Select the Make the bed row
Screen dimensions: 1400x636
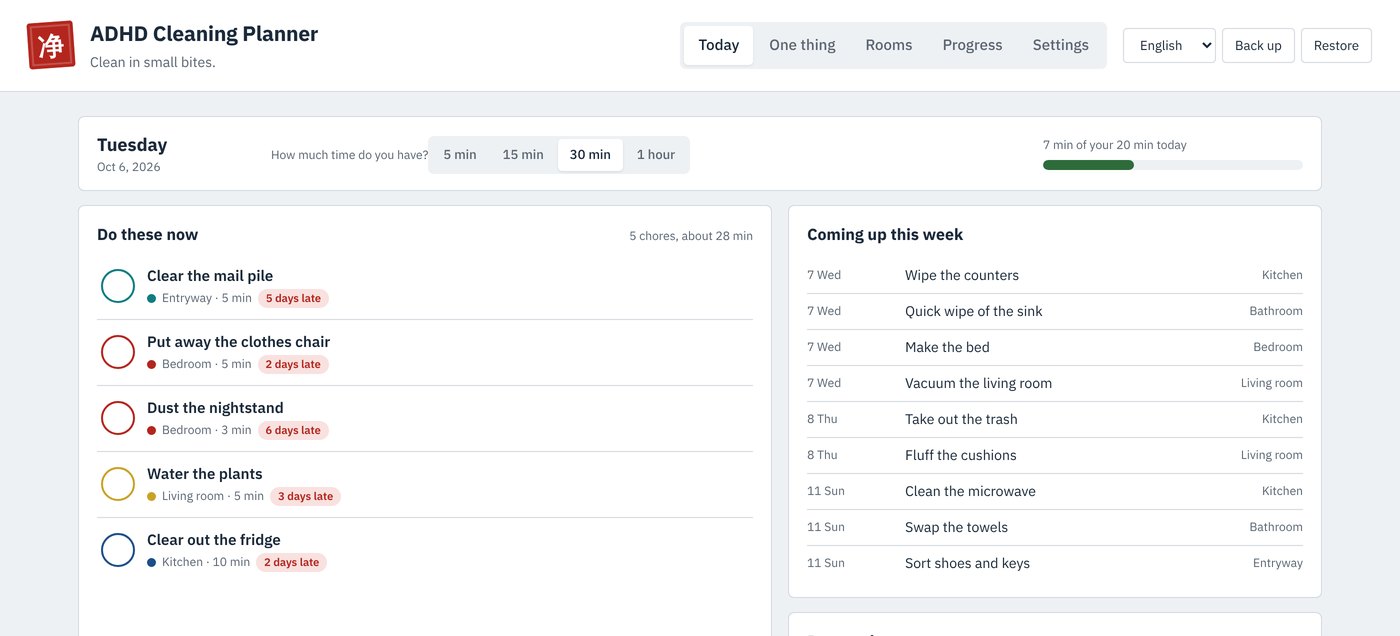click(1055, 347)
